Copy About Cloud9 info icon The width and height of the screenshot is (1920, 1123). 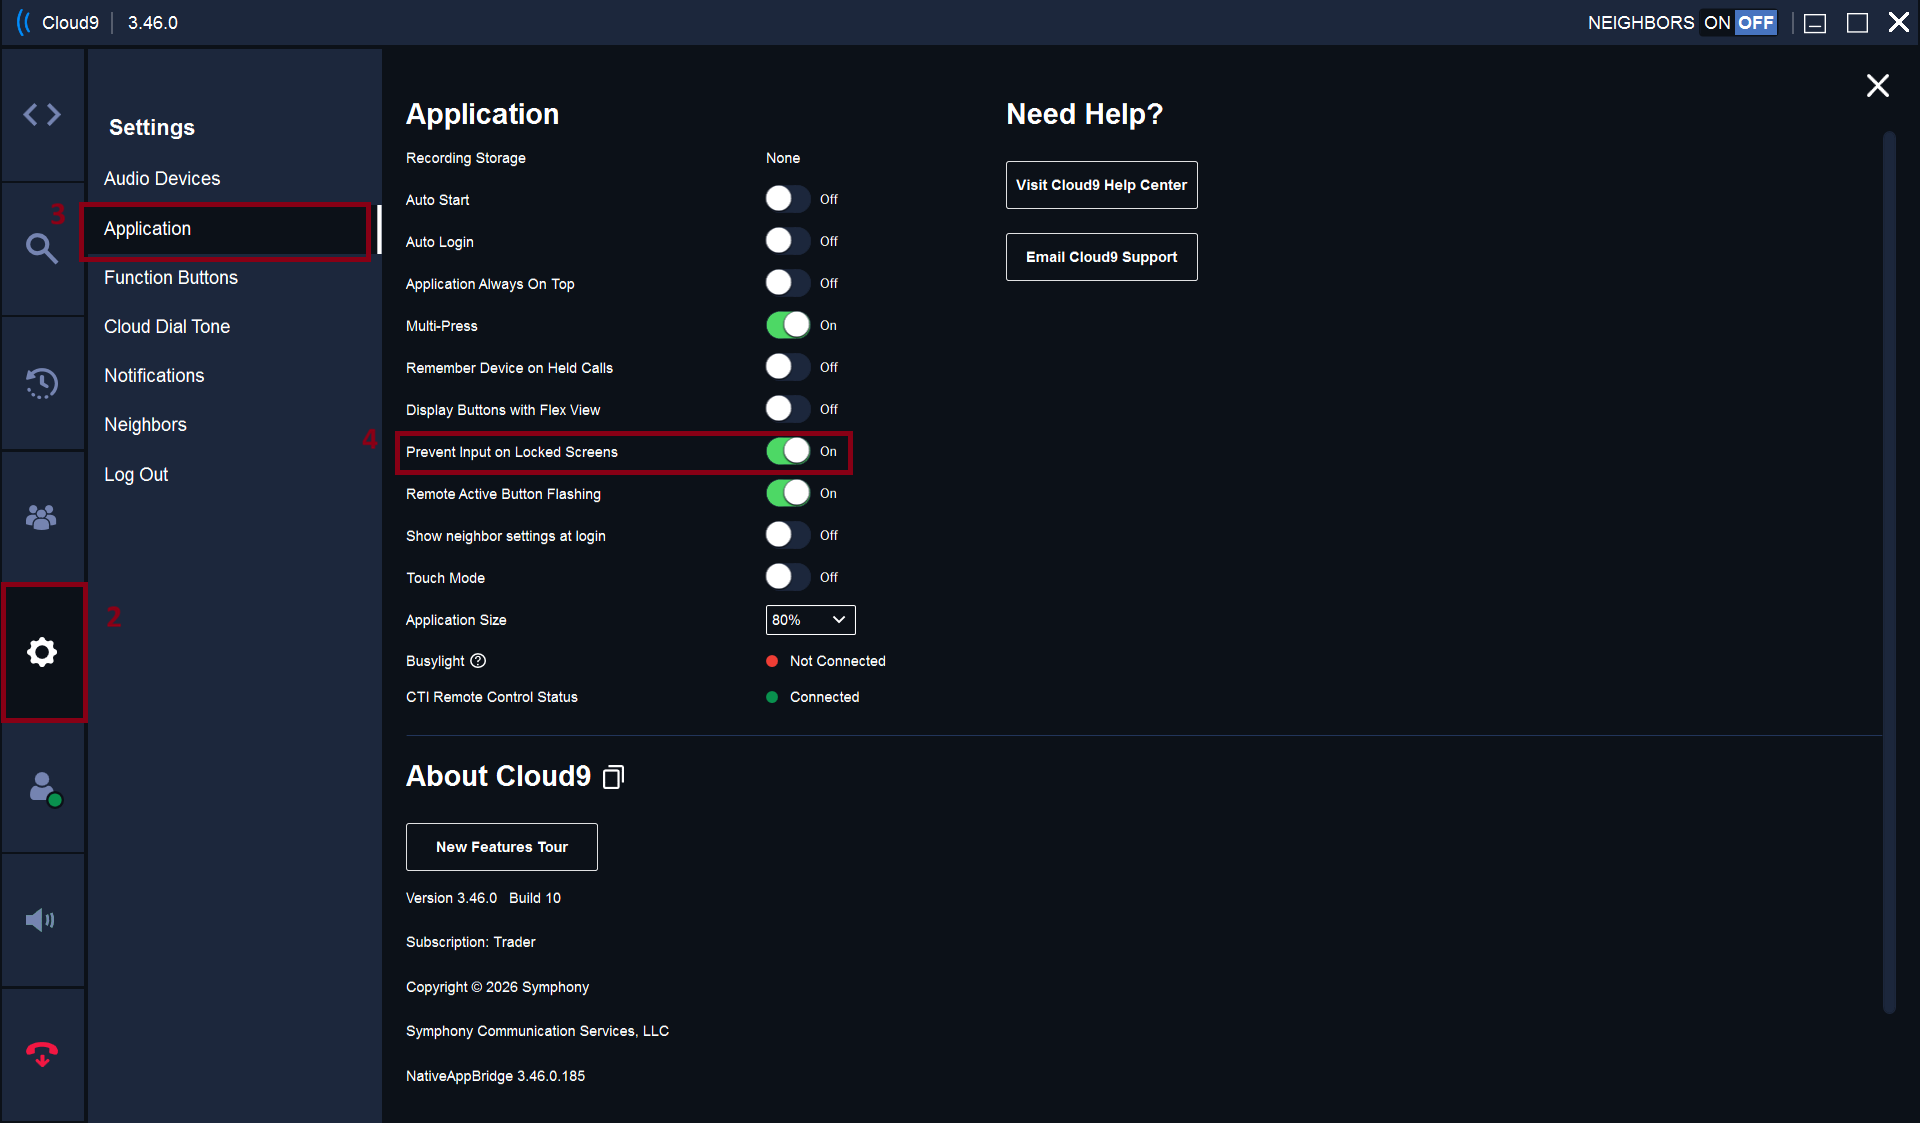pyautogui.click(x=613, y=777)
